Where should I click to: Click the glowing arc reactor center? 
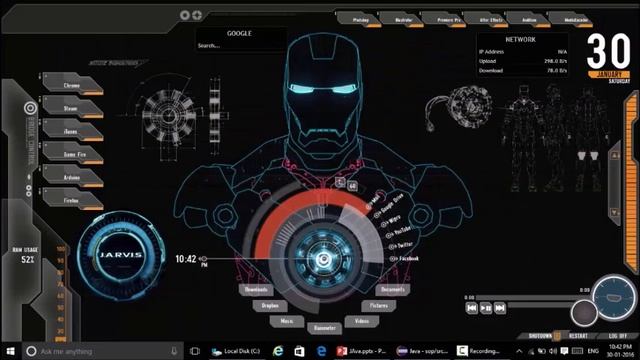pyautogui.click(x=323, y=259)
